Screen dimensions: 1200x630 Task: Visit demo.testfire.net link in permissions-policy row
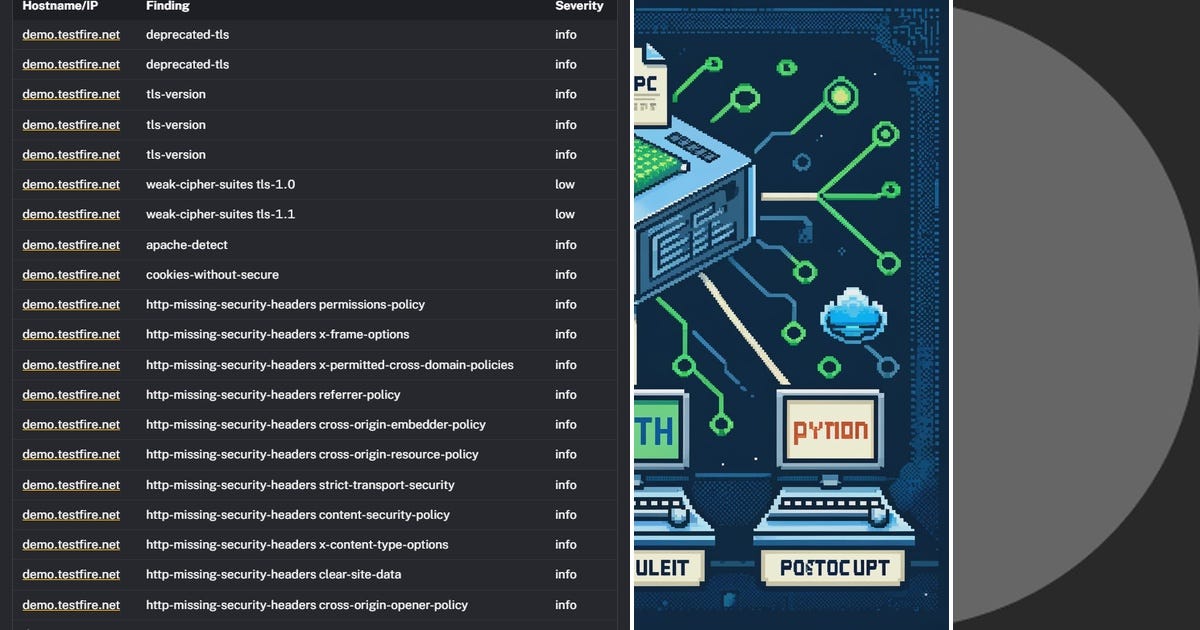click(71, 304)
